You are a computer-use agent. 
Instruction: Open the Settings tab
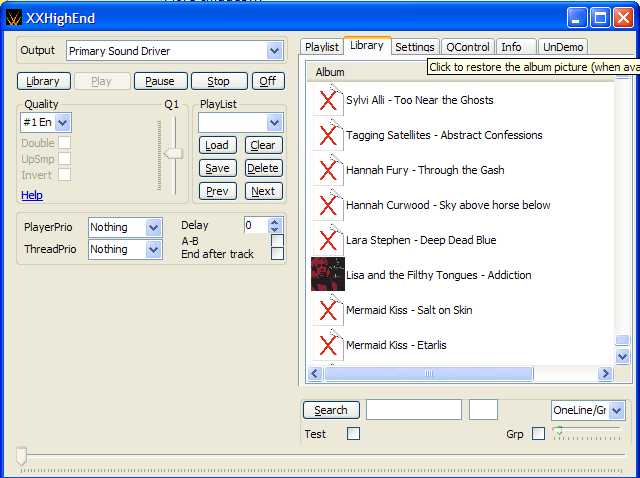point(415,47)
